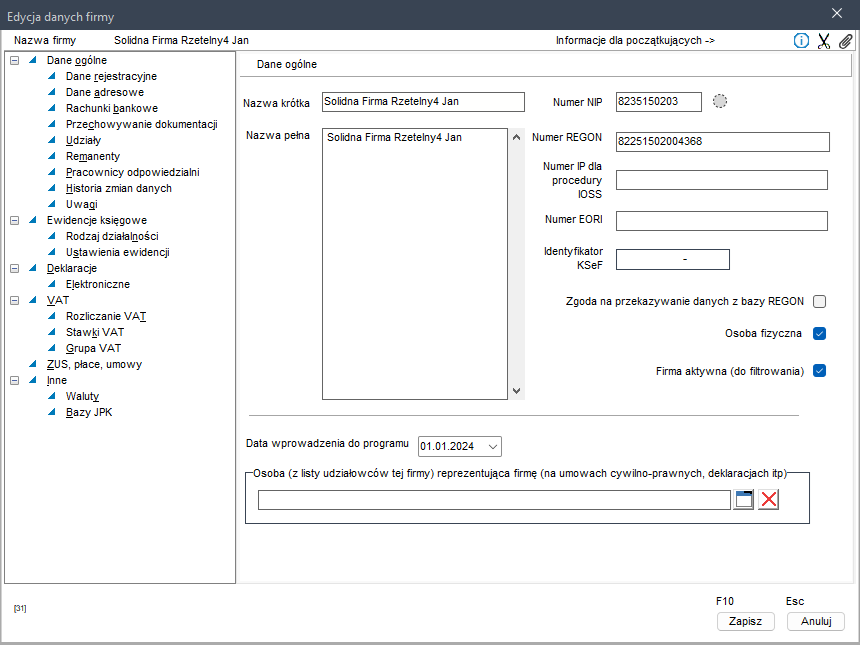Select Dane rejestracyjne in tree

coord(111,76)
